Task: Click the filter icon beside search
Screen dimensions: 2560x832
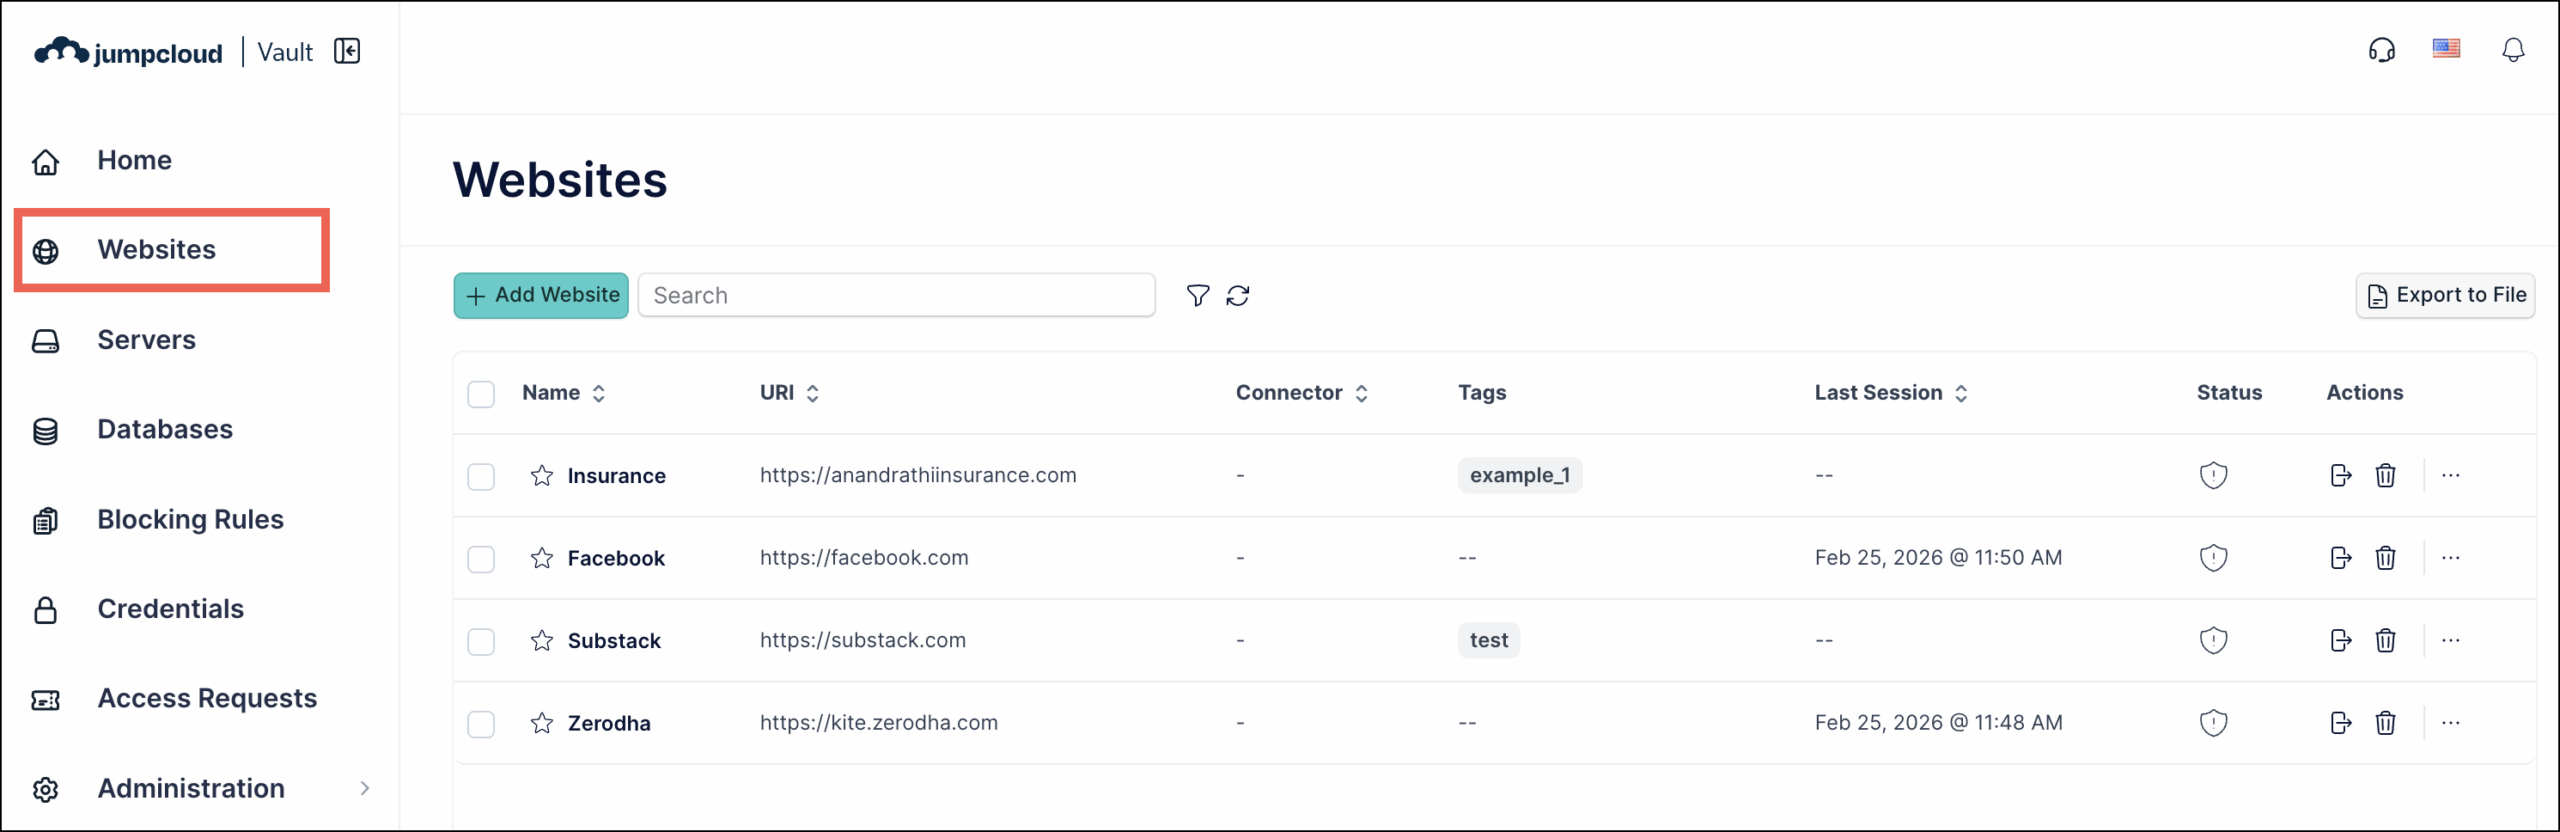Action: pyautogui.click(x=1197, y=295)
